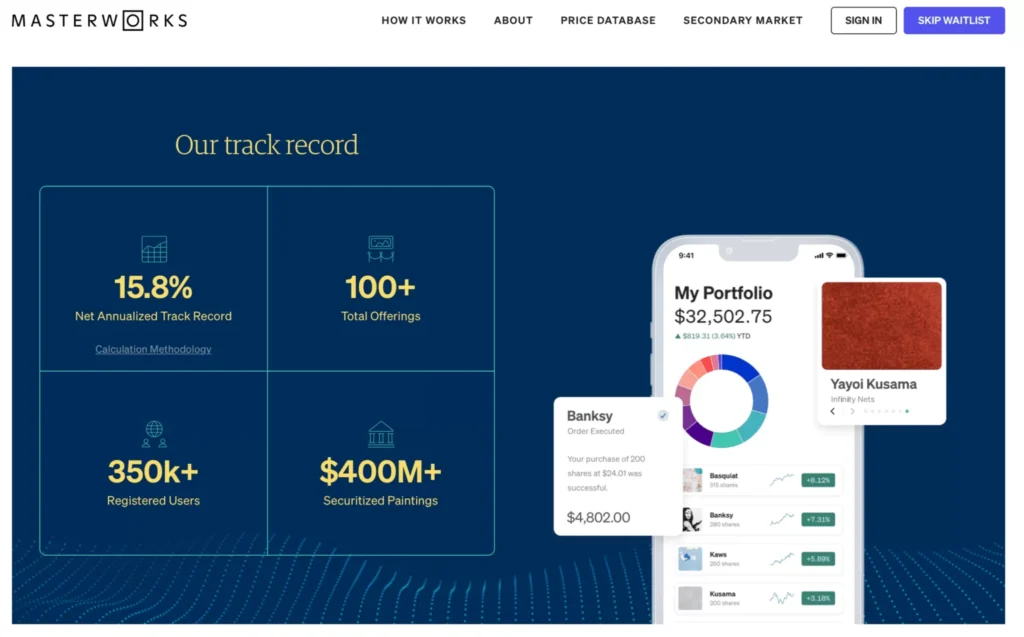
Task: Click the Kusama sparkline chart in portfolio list
Action: pyautogui.click(x=781, y=598)
